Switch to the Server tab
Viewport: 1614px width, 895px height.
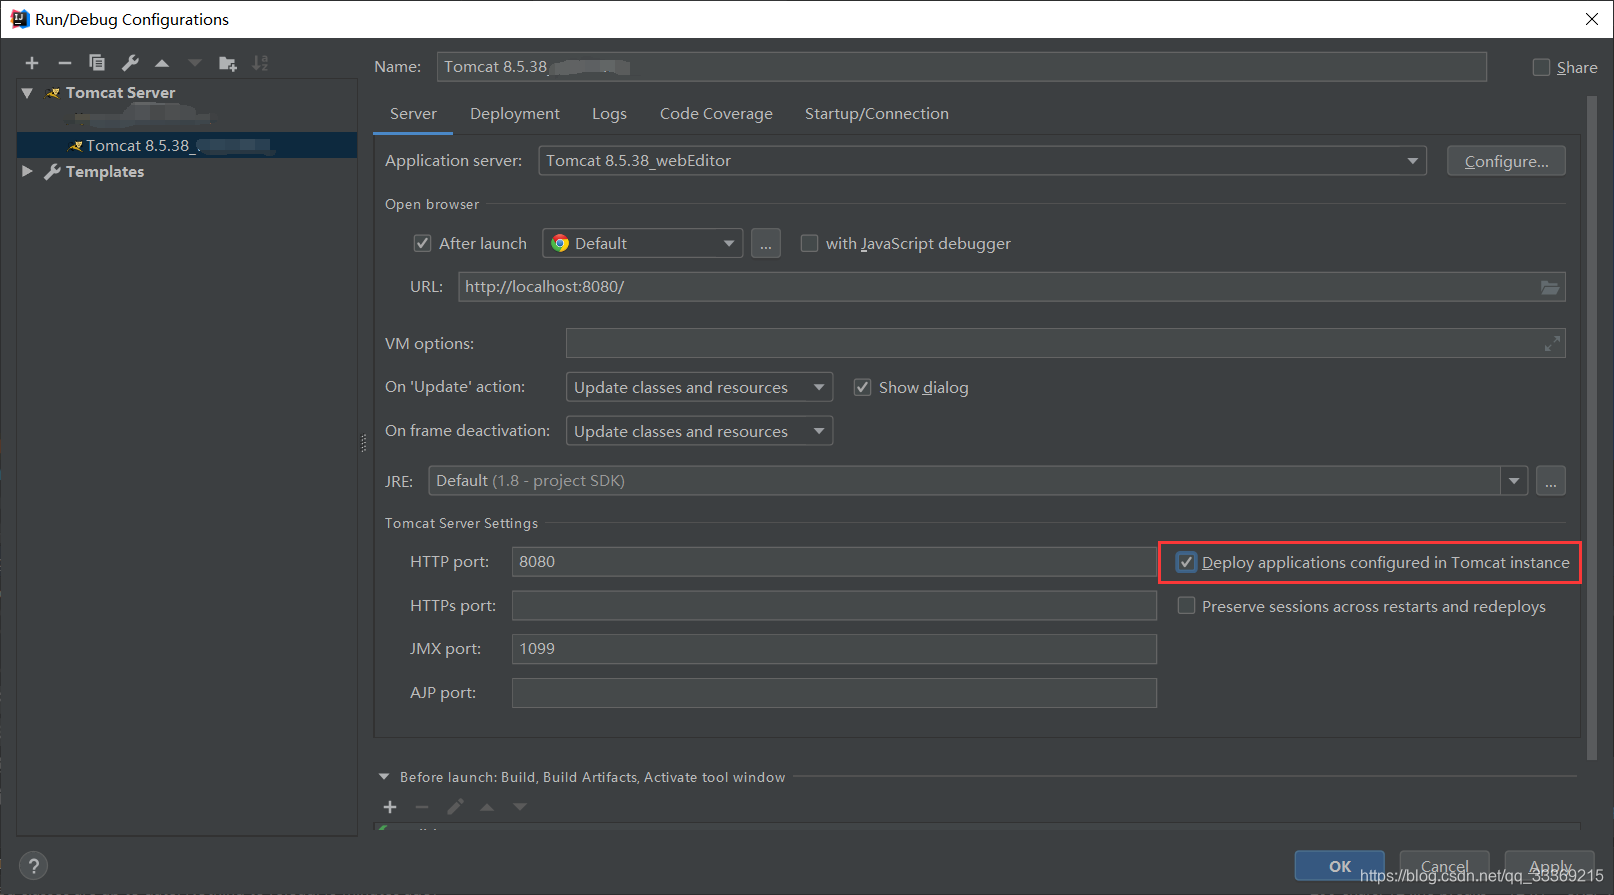pyautogui.click(x=413, y=114)
